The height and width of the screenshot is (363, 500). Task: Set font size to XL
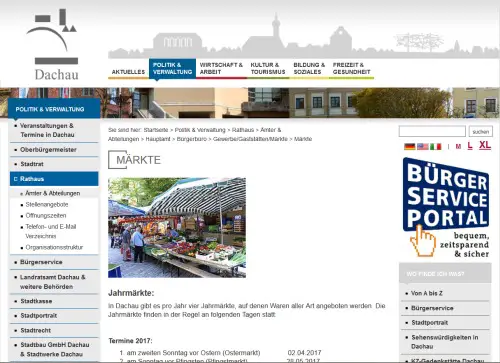click(x=485, y=145)
